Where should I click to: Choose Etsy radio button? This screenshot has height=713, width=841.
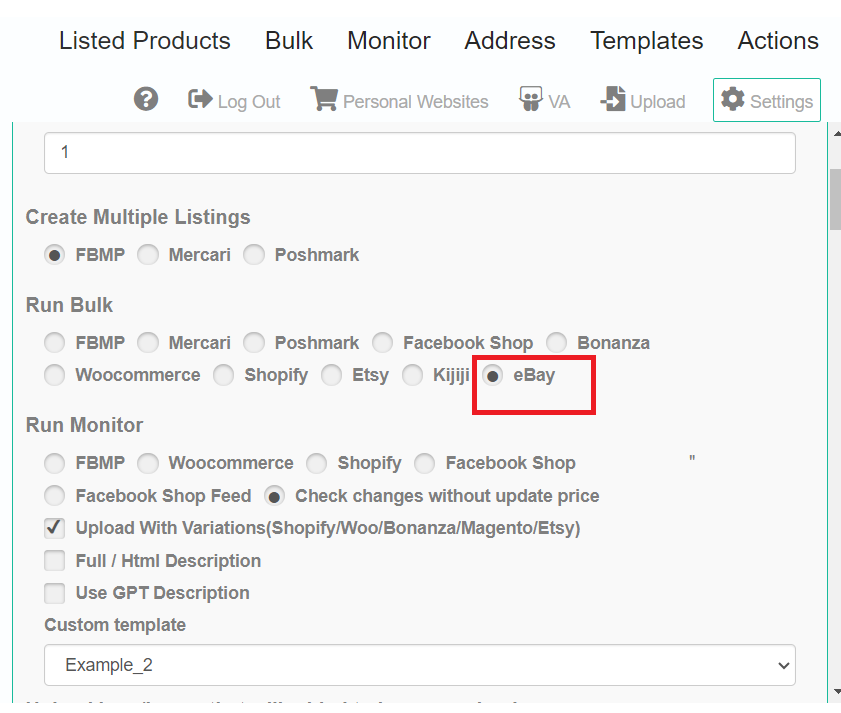(331, 375)
